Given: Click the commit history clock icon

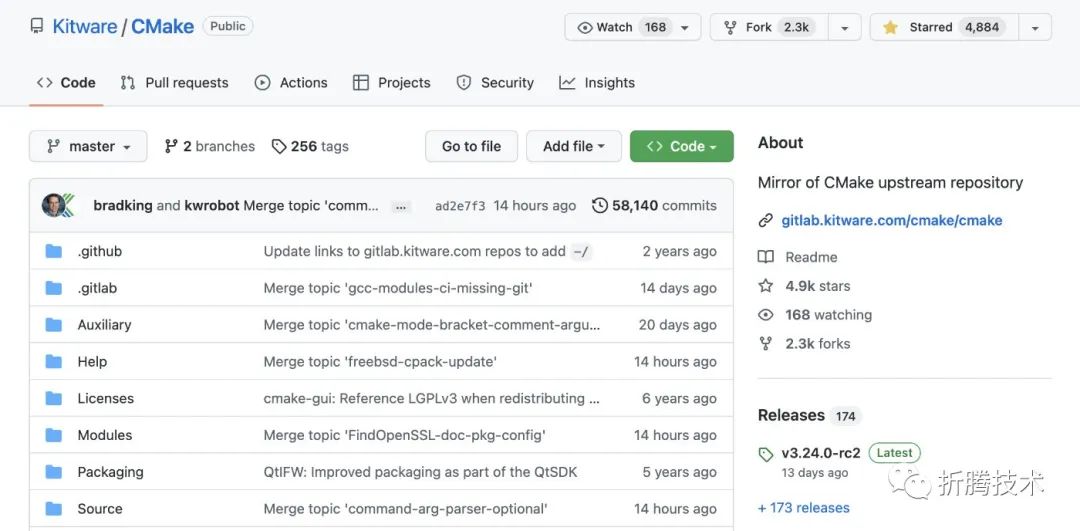Looking at the screenshot, I should click(x=600, y=205).
